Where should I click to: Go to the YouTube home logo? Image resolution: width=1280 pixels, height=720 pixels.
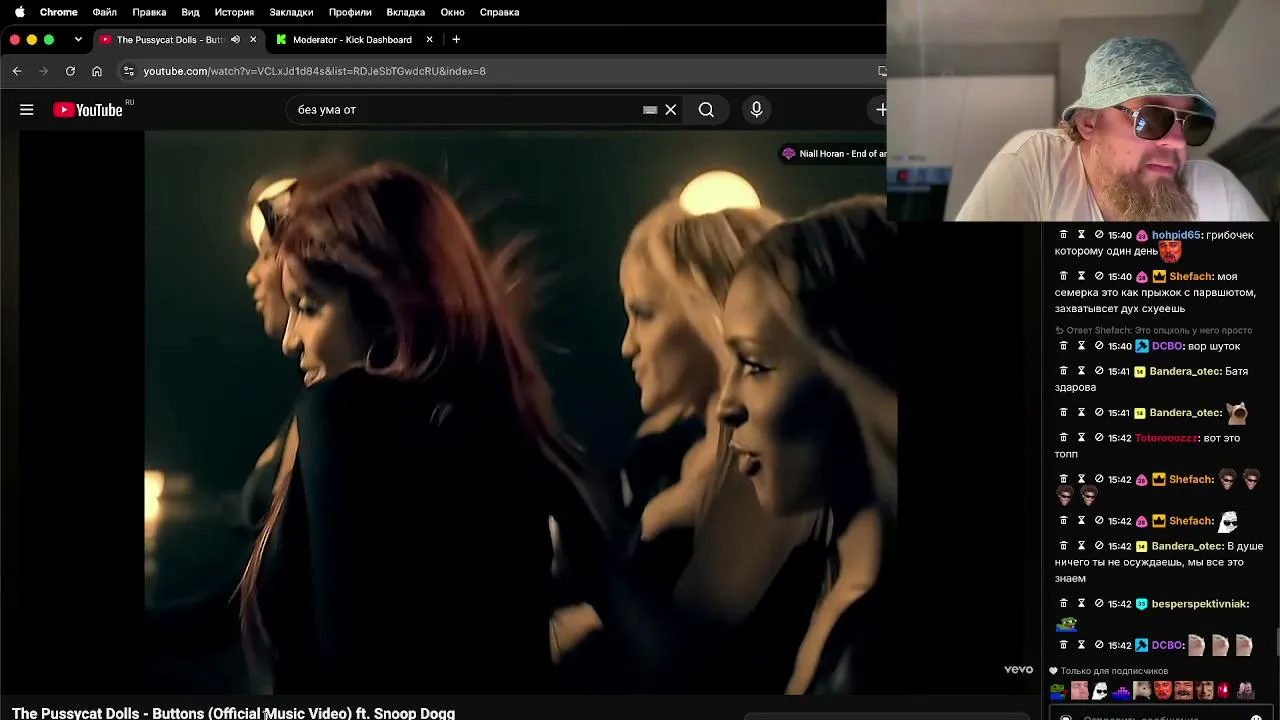point(88,110)
